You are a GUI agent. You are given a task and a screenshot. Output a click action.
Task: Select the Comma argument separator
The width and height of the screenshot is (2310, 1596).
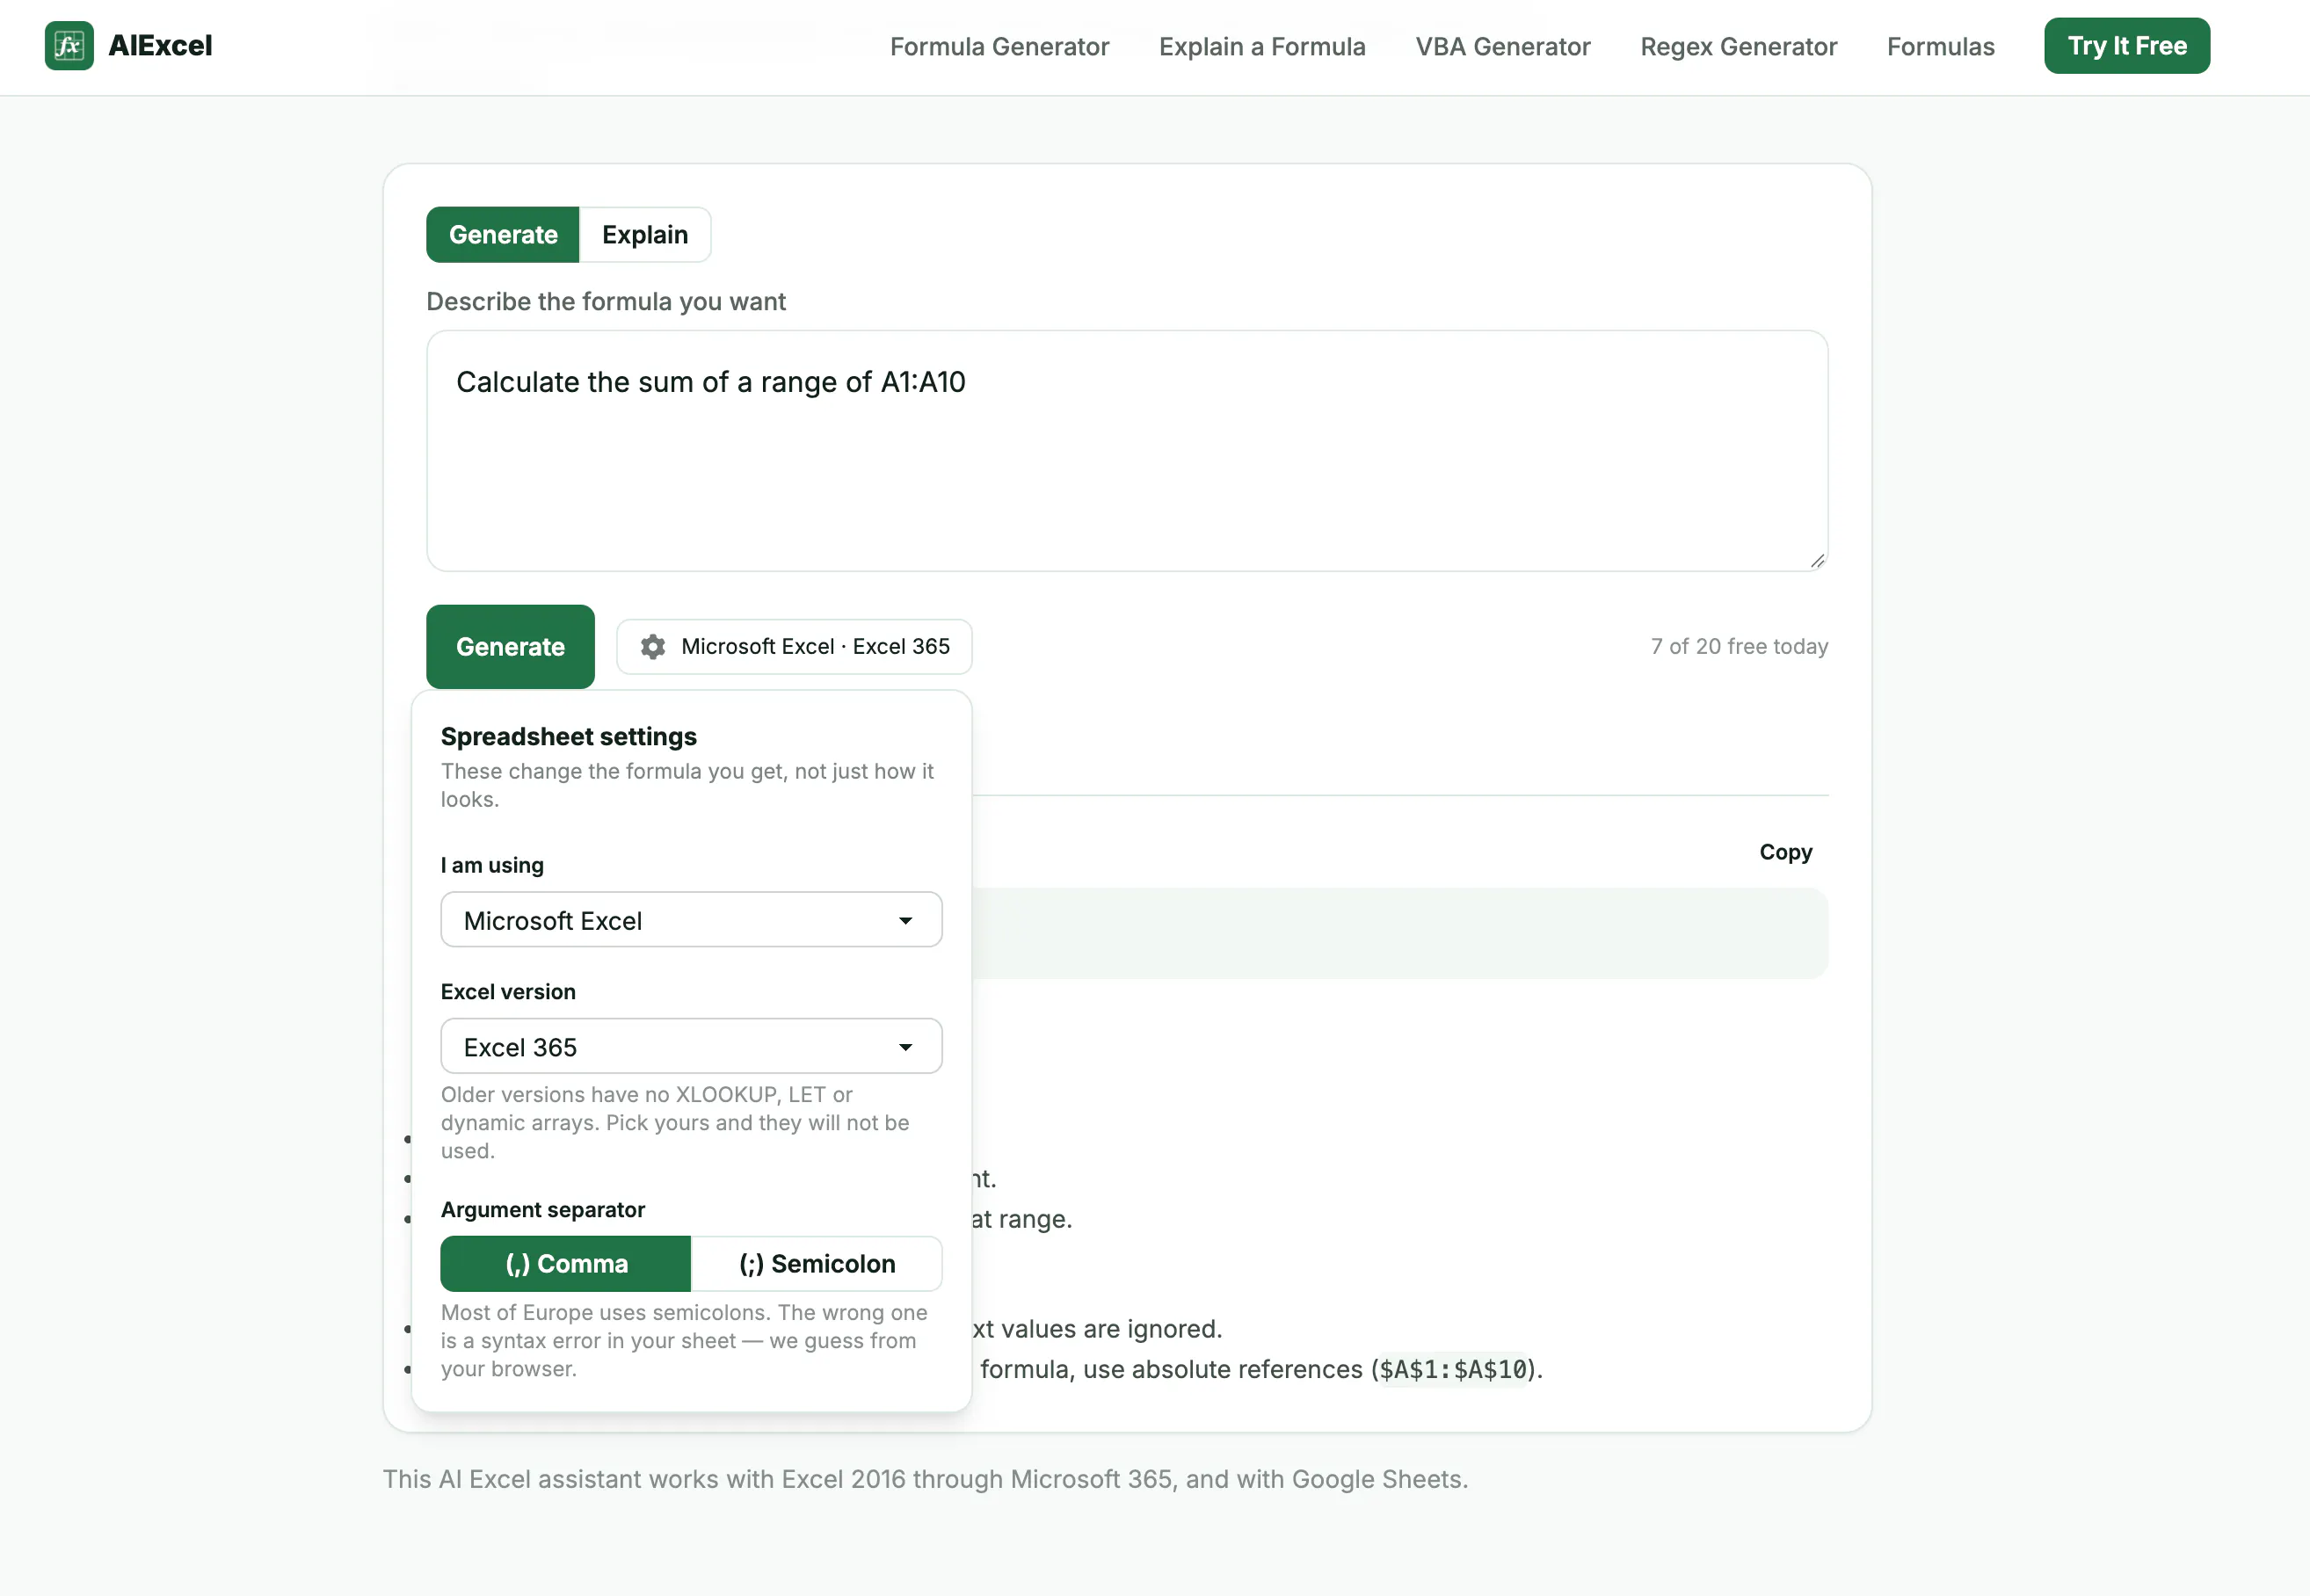tap(566, 1264)
